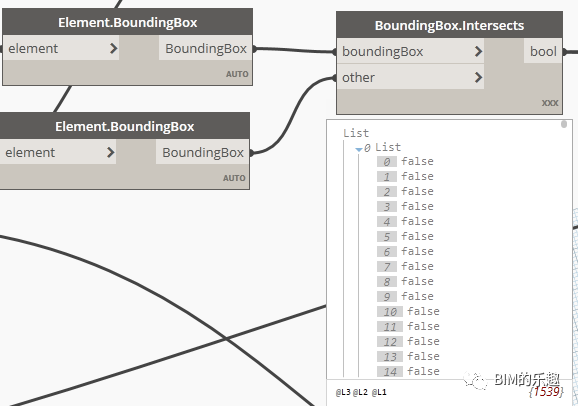Image resolution: width=578 pixels, height=406 pixels.
Task: Click element input port on lower node
Action: 58,152
